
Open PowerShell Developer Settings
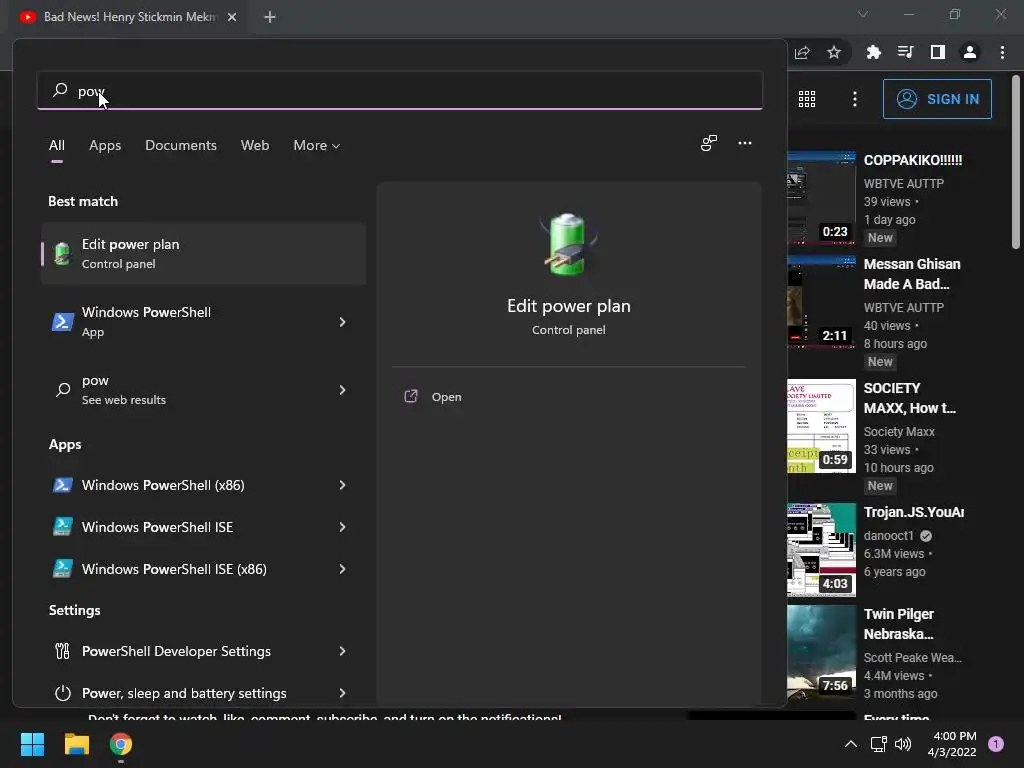tap(203, 651)
